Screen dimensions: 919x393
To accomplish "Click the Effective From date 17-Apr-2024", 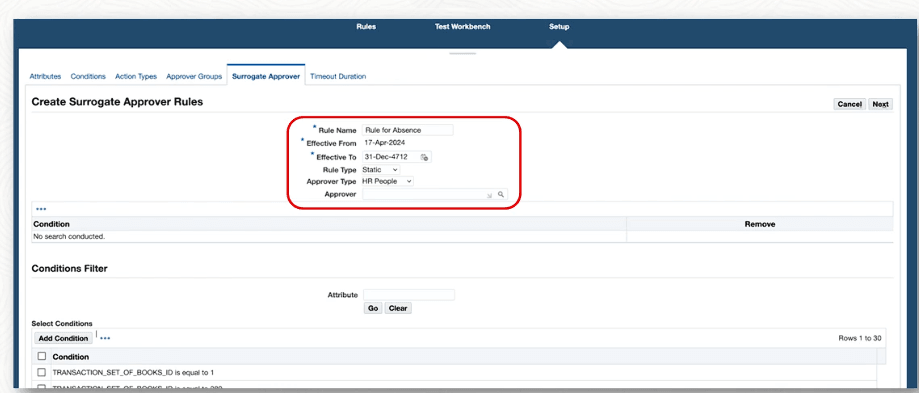I will [x=384, y=142].
